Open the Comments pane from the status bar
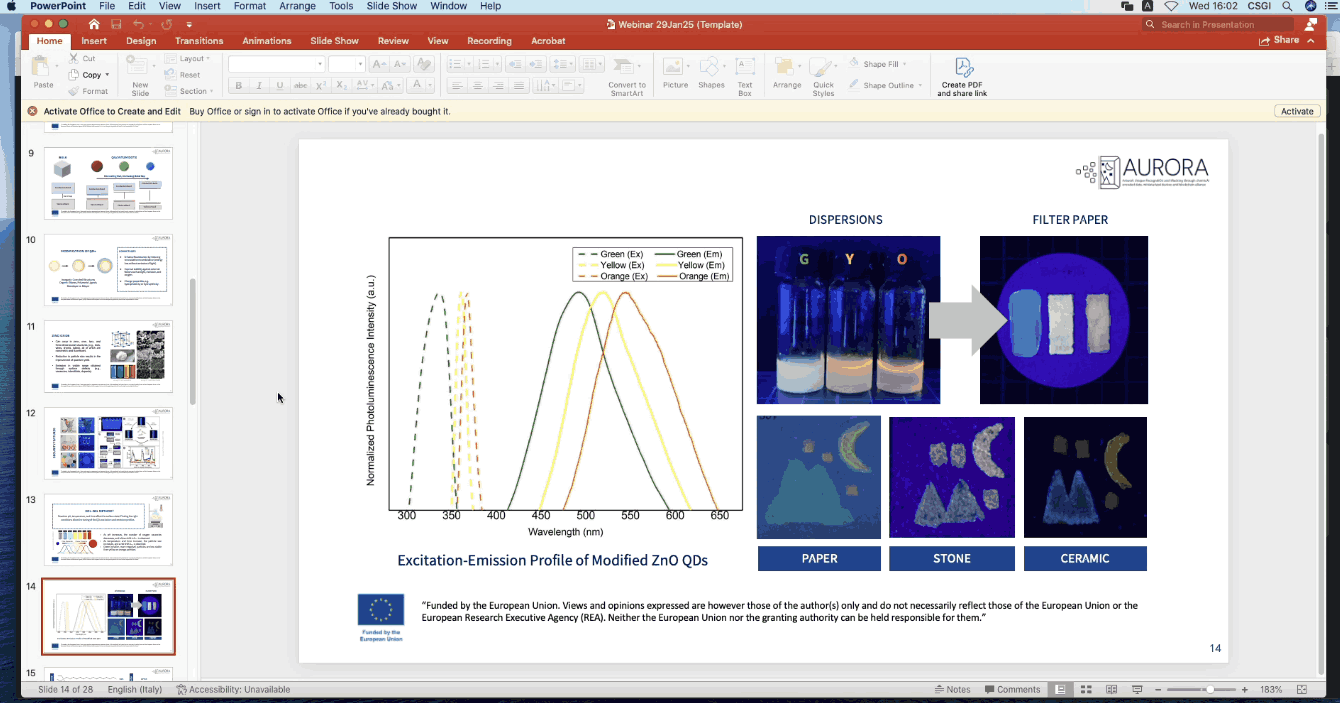The height and width of the screenshot is (703, 1340). (1012, 690)
